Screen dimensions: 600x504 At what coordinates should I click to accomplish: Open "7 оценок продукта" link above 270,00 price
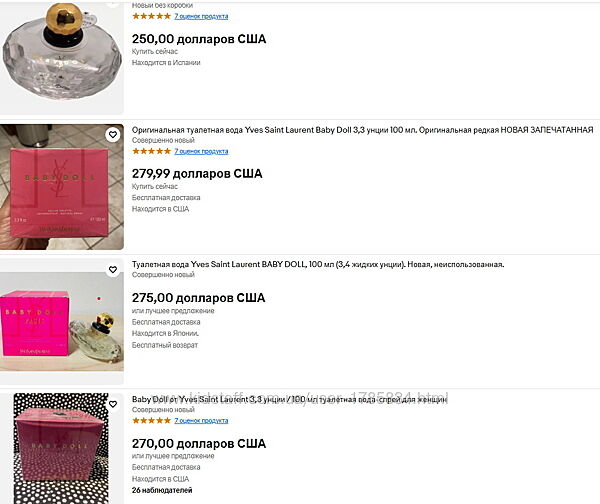(x=201, y=421)
